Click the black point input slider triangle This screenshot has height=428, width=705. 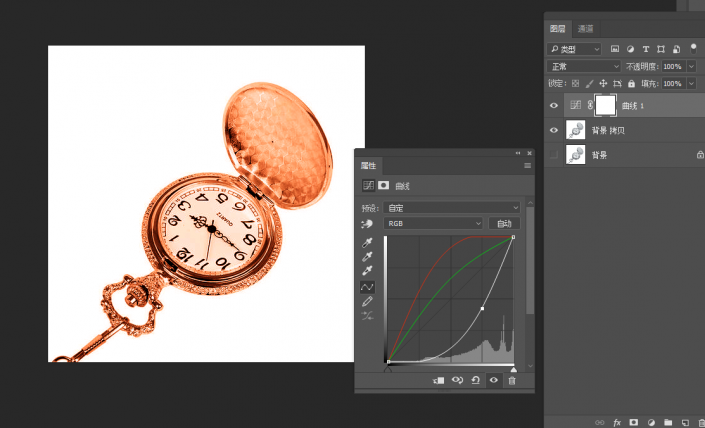(388, 370)
